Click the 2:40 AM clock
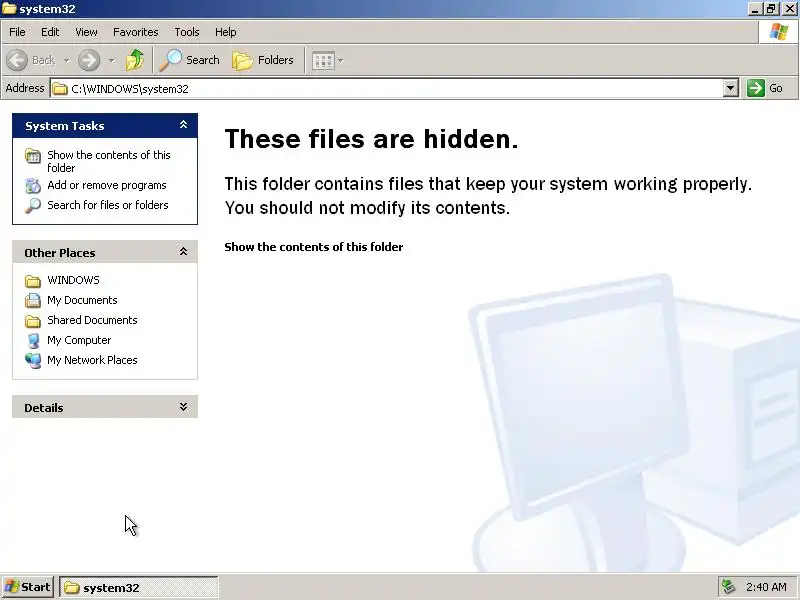Screen dimensions: 800x600 pos(766,587)
